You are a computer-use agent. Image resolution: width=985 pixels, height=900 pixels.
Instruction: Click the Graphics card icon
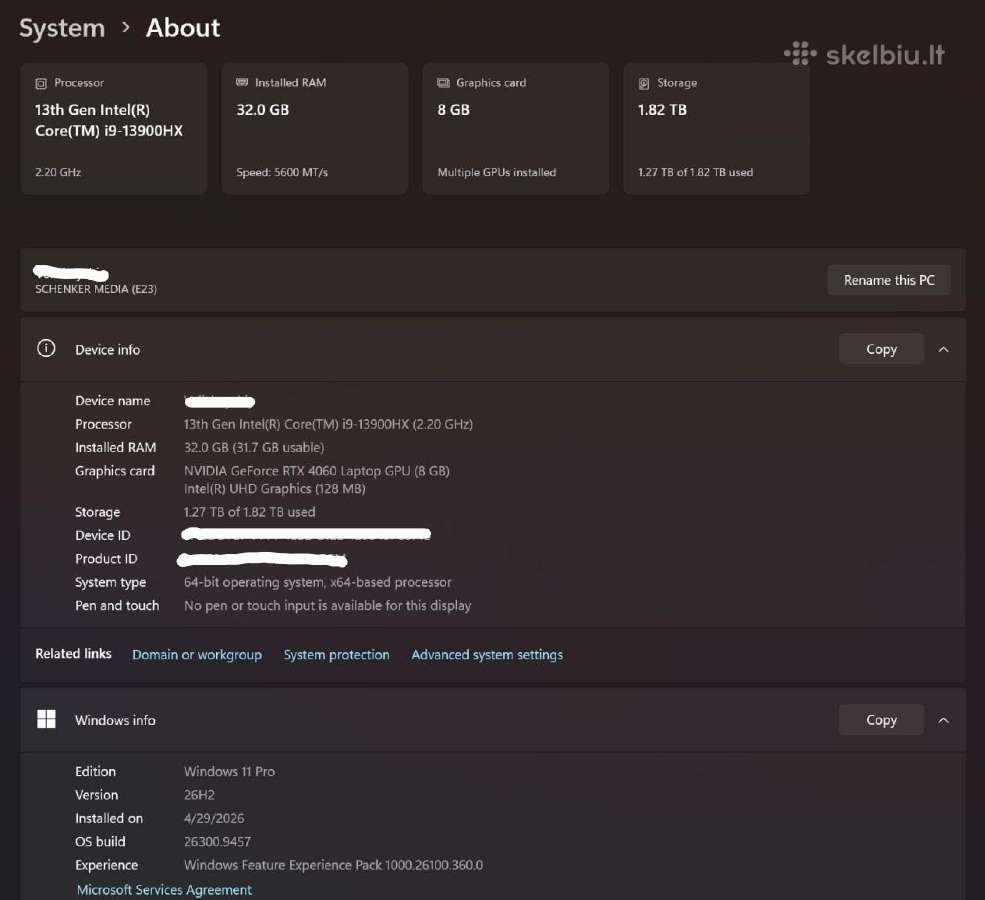(444, 82)
